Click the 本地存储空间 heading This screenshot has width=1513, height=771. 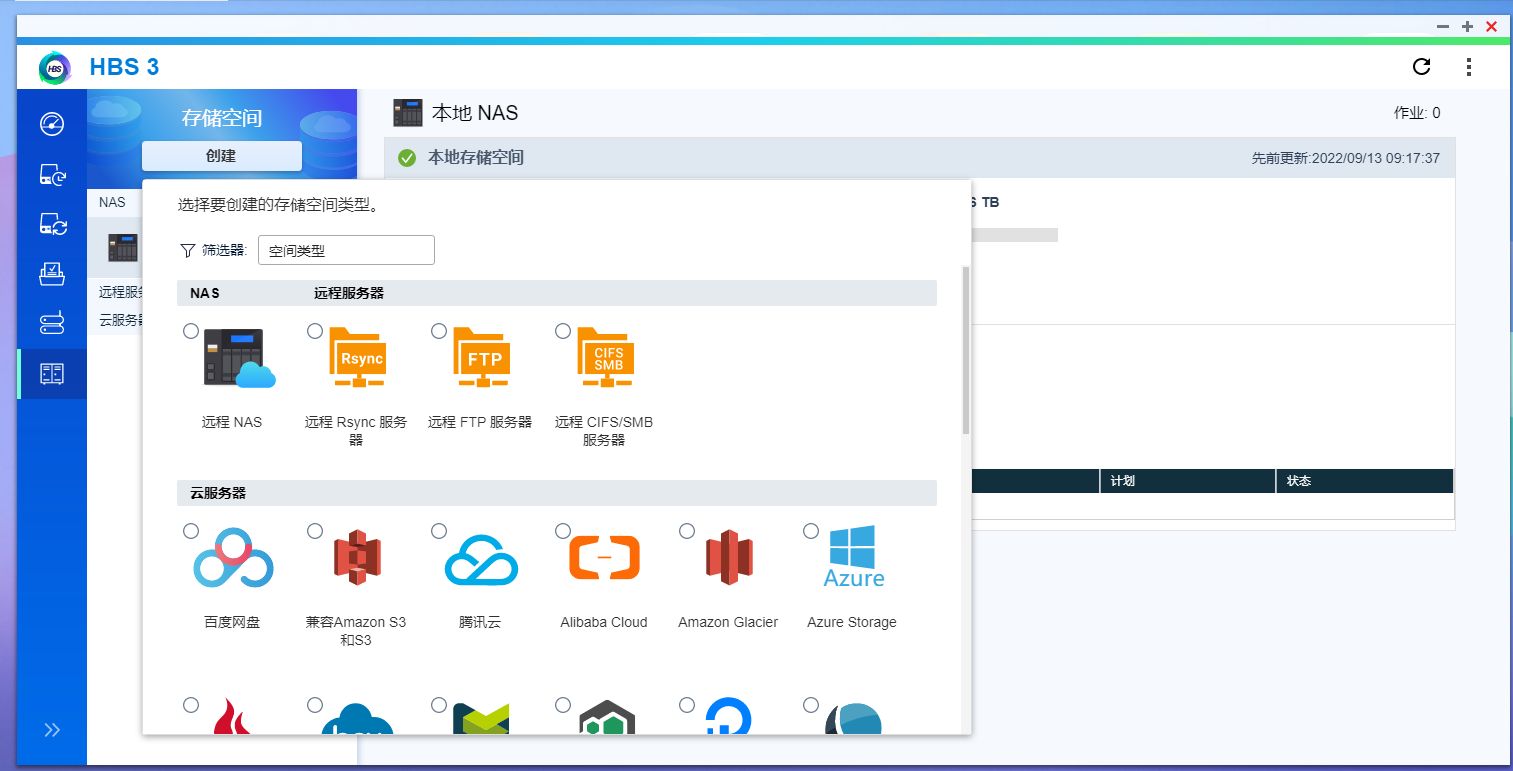(x=476, y=158)
